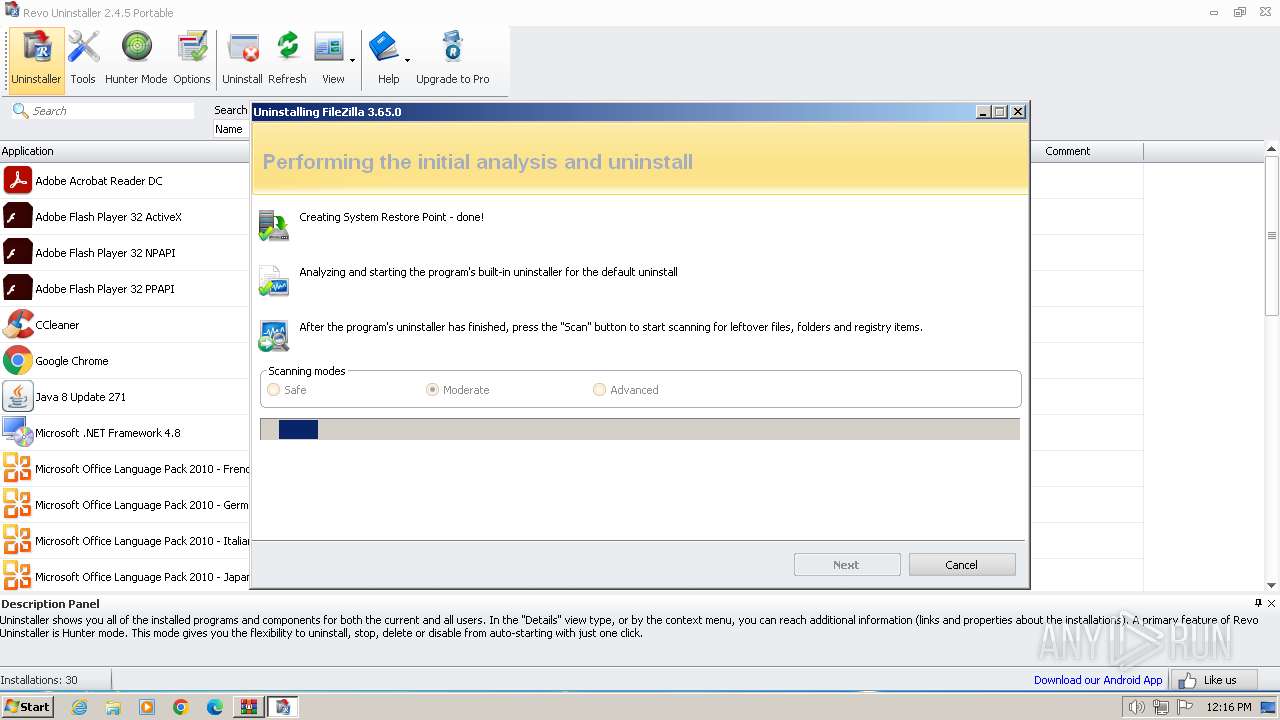The image size is (1280, 720).
Task: Select Office Language Pack 2010 Japanese
Action: (125, 577)
